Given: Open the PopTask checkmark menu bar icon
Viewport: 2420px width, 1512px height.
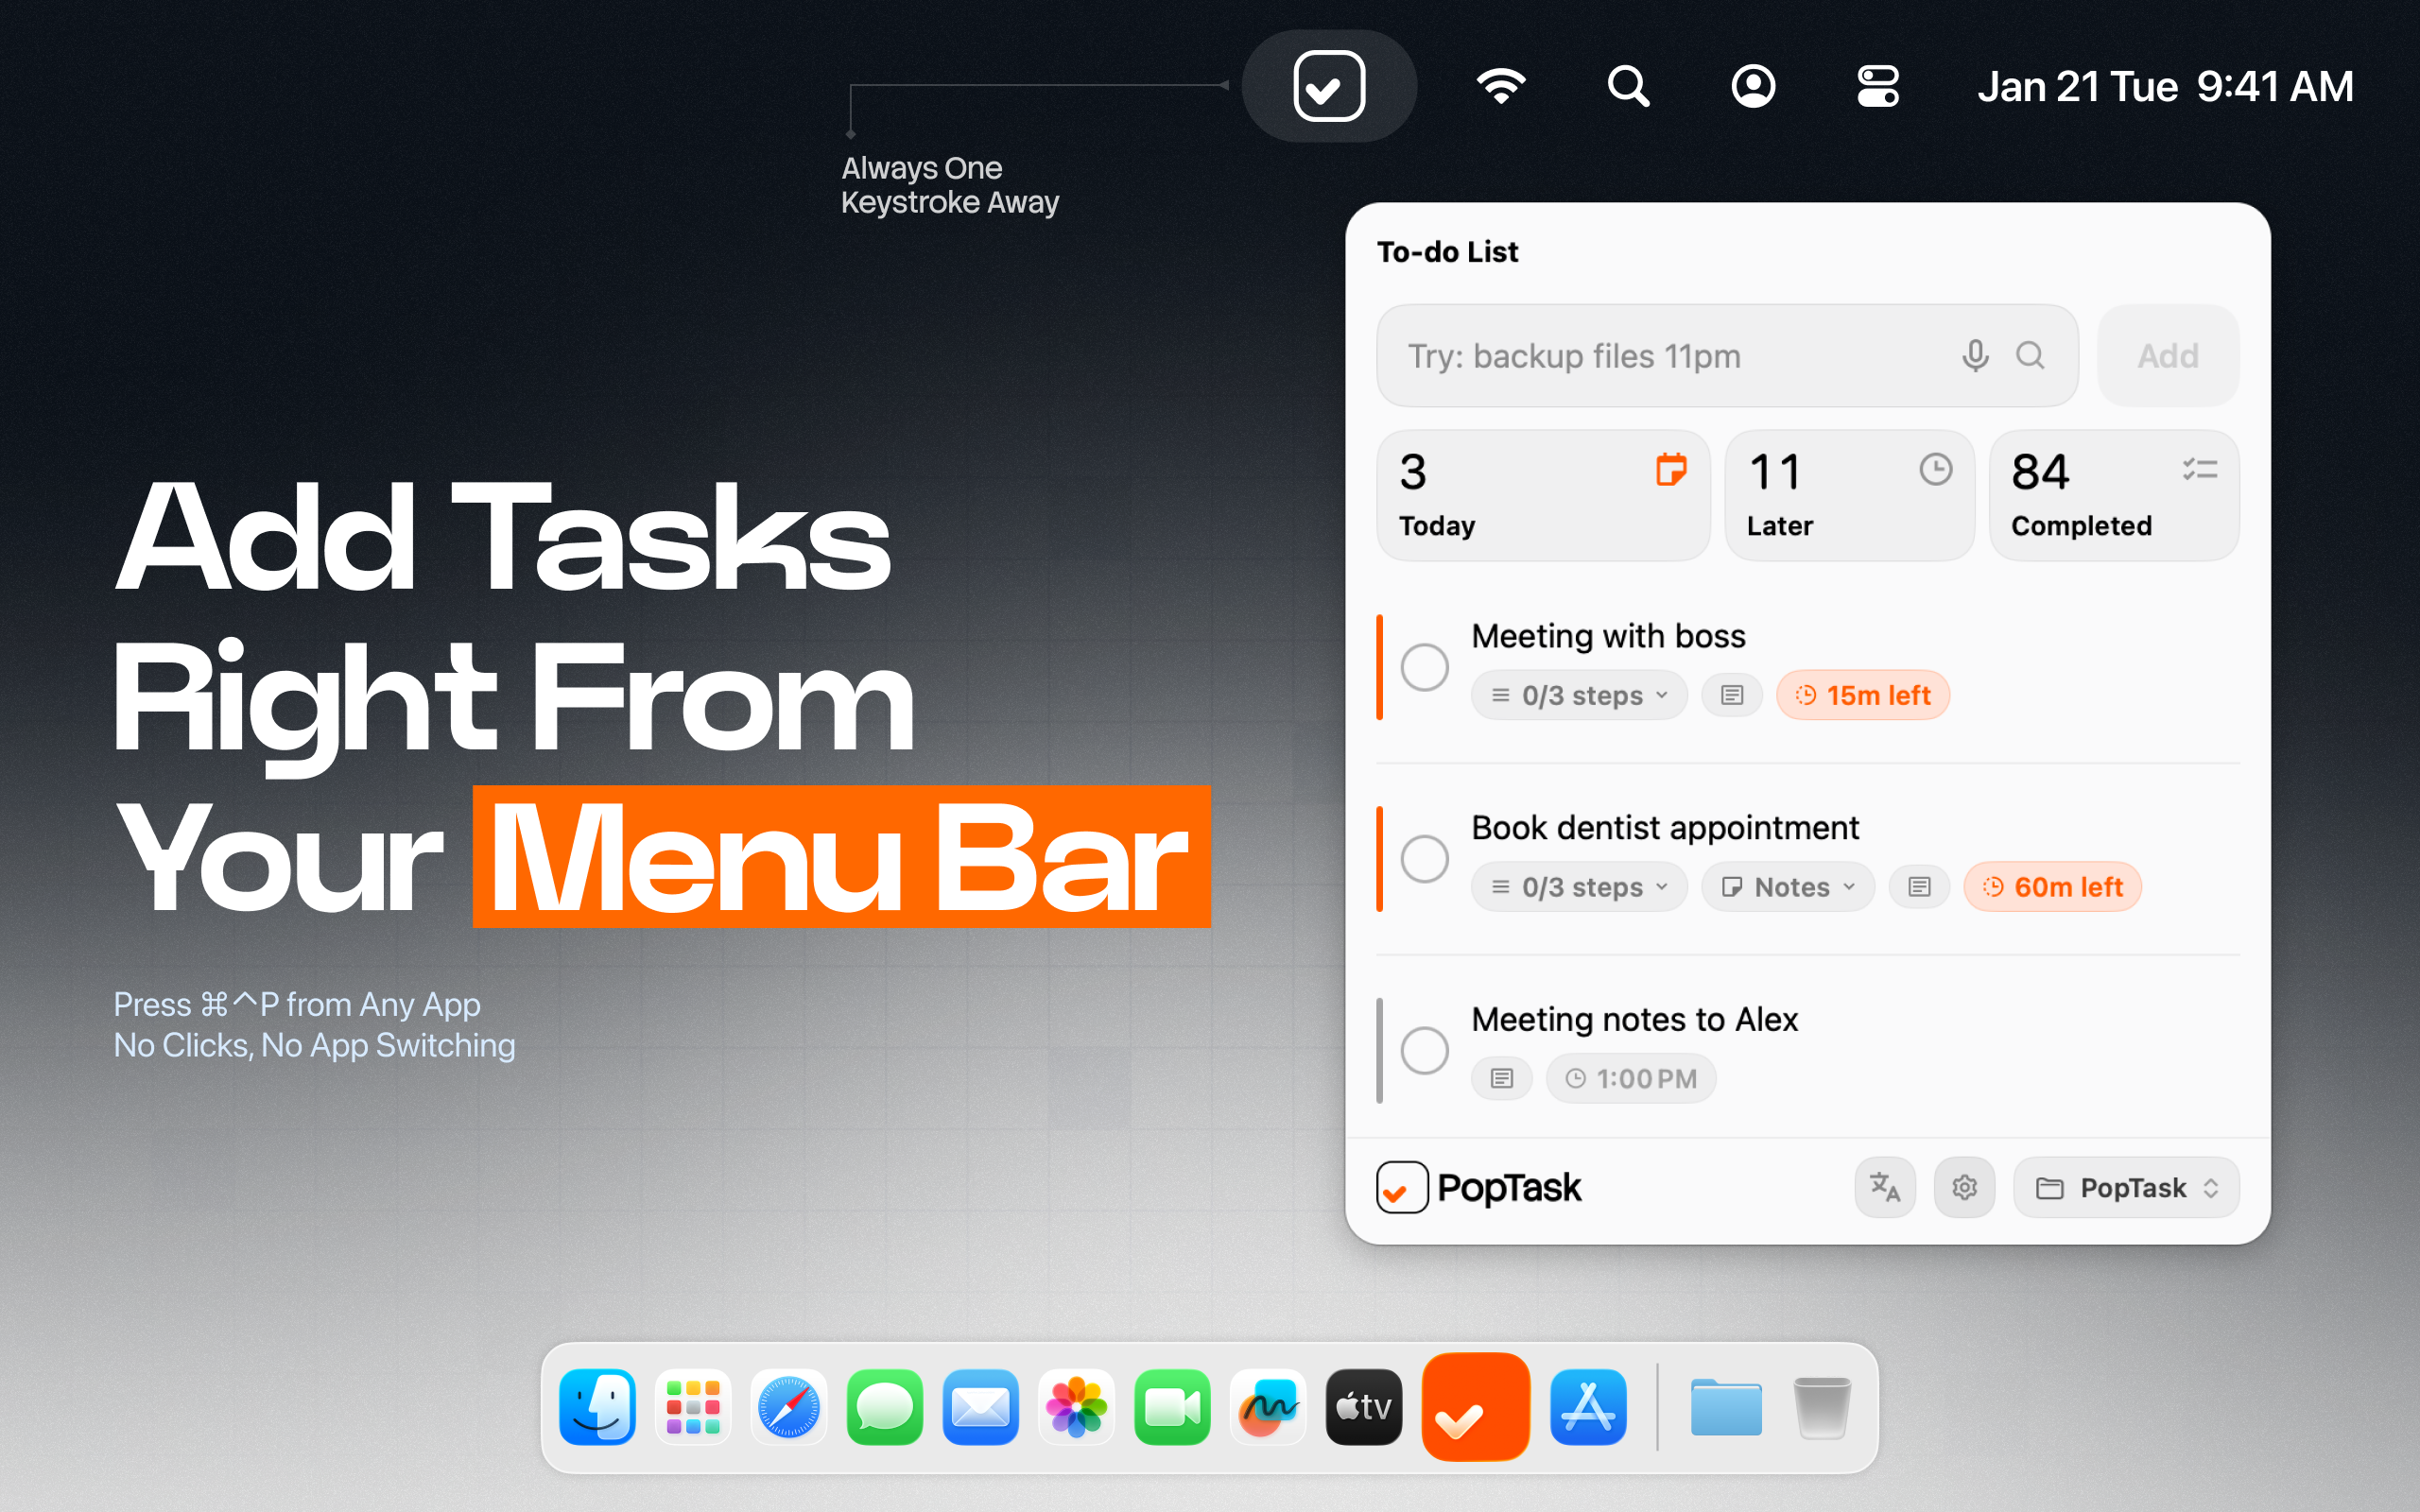Looking at the screenshot, I should (x=1329, y=86).
